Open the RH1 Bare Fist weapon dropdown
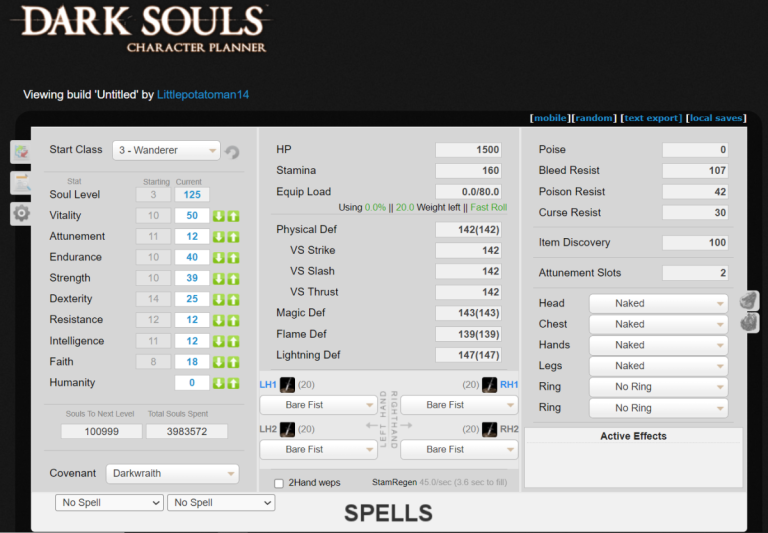Screen dimensions: 768x533 tap(459, 405)
